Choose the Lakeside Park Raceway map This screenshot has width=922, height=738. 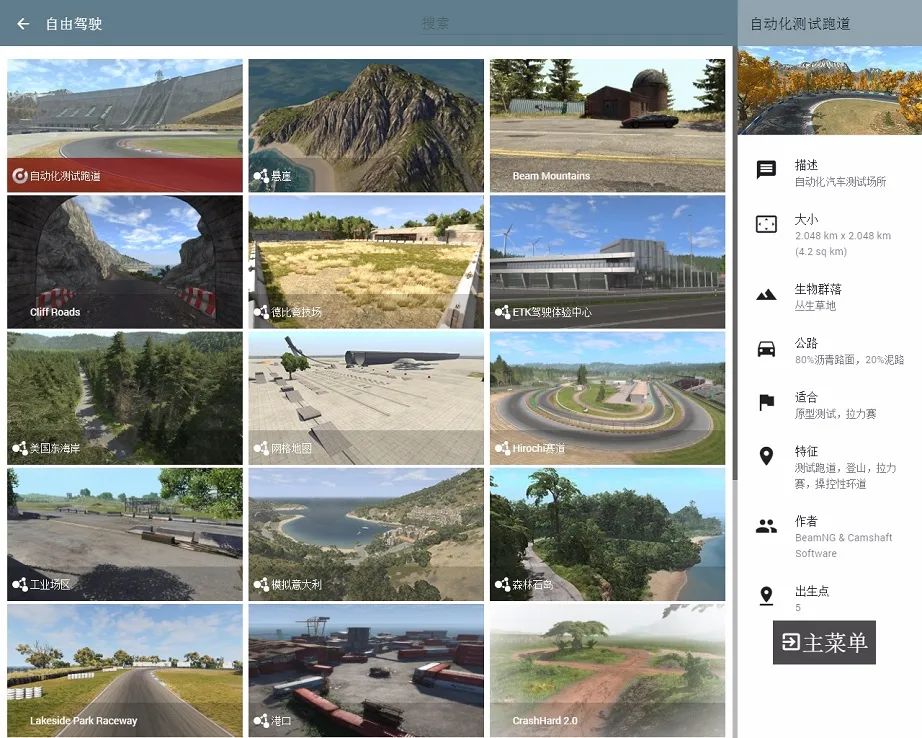pos(125,670)
